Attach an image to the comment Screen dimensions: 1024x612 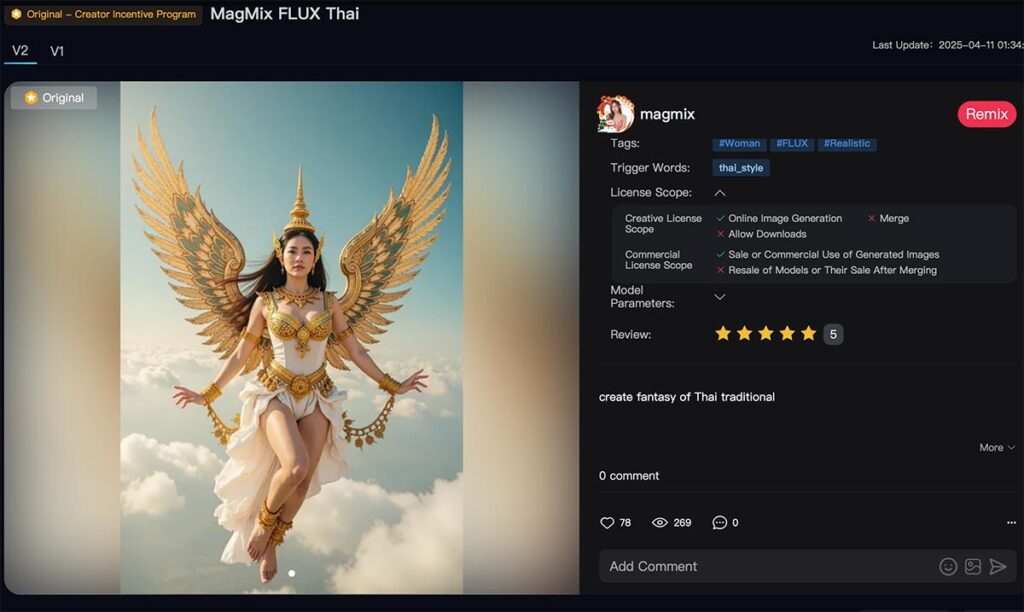click(973, 567)
